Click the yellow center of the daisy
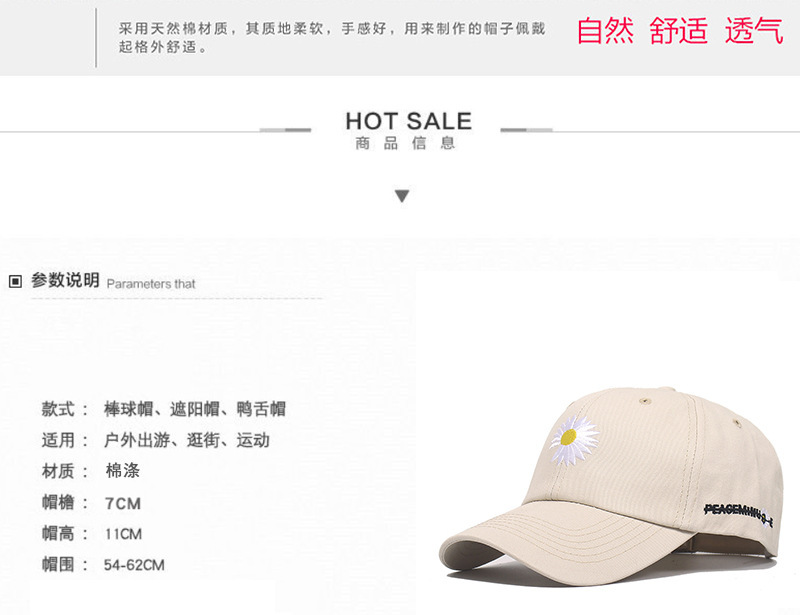800x615 pixels. [x=568, y=437]
